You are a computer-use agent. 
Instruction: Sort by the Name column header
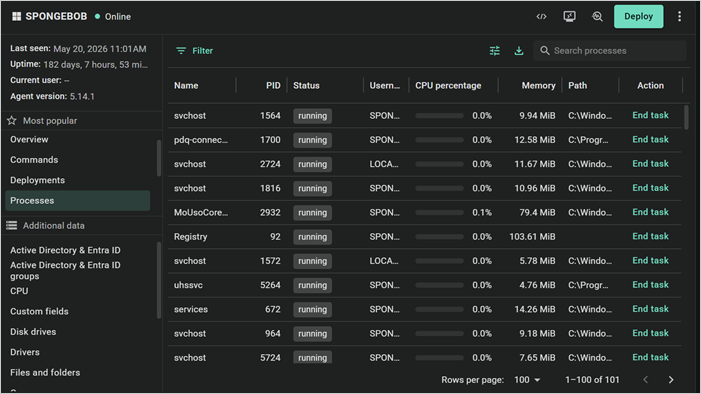(186, 85)
